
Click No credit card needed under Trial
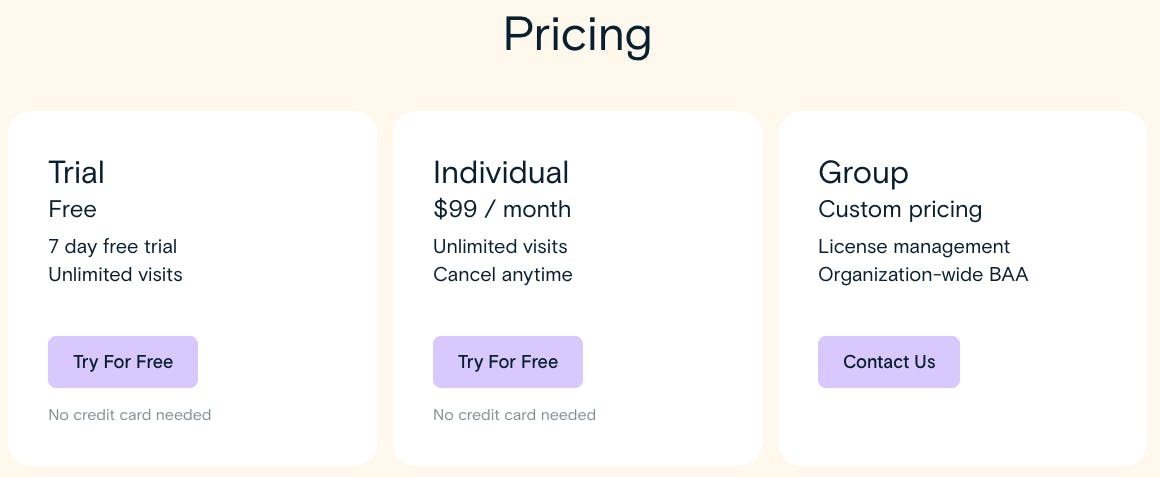click(130, 415)
